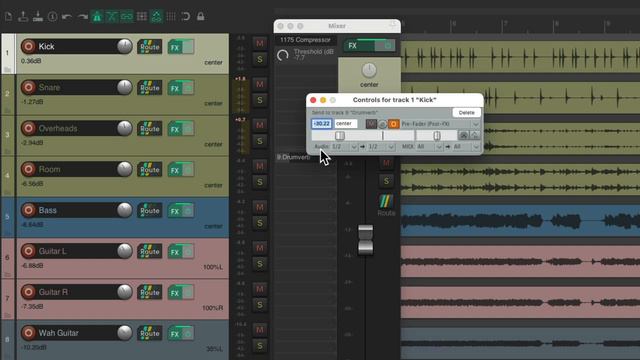This screenshot has width=640, height=360.
Task: Click the Threshold knob in the Mixer
Action: [282, 55]
